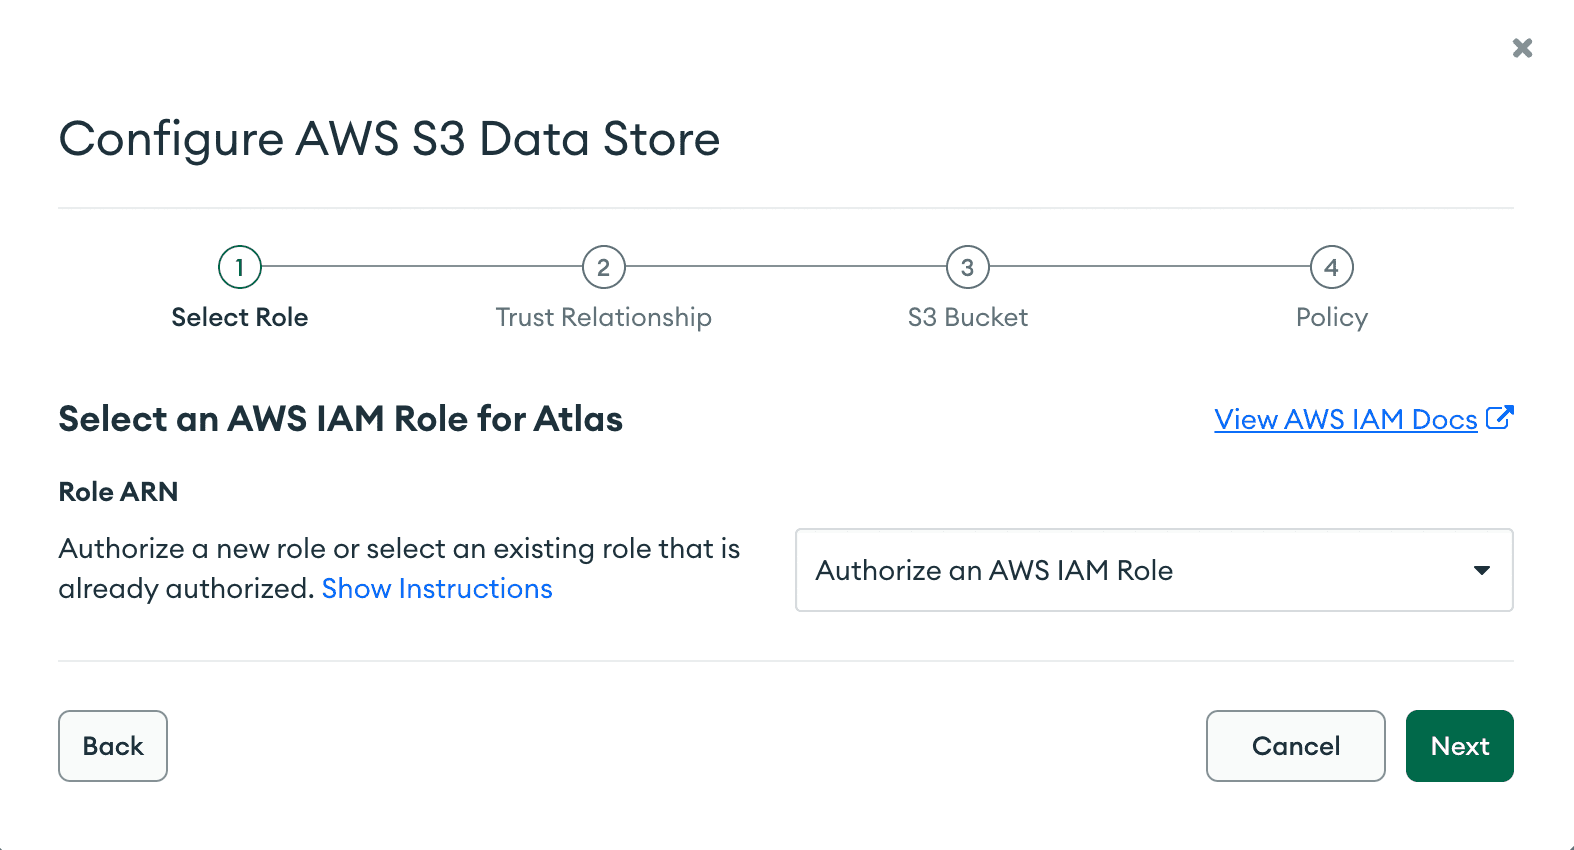1574x850 pixels.
Task: Proceed with the Next button
Action: (x=1459, y=746)
